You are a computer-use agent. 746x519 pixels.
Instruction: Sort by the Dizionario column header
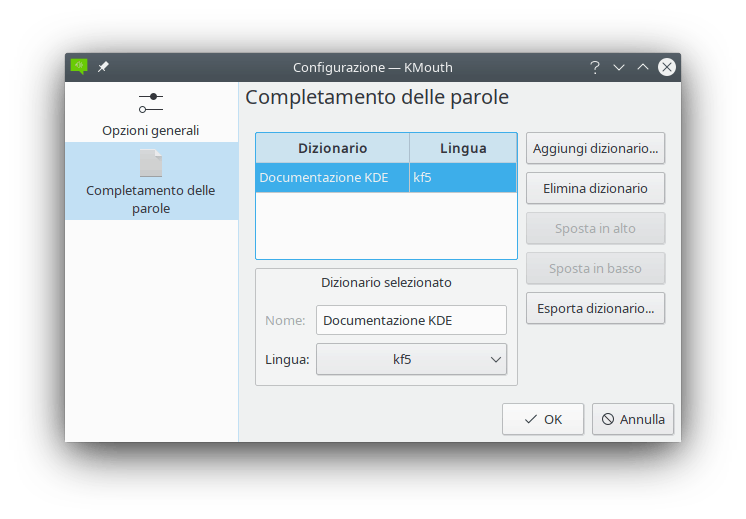click(332, 148)
